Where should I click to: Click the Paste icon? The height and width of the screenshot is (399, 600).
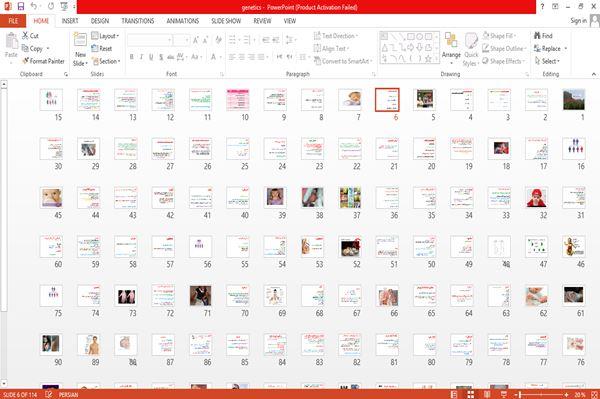(11, 41)
